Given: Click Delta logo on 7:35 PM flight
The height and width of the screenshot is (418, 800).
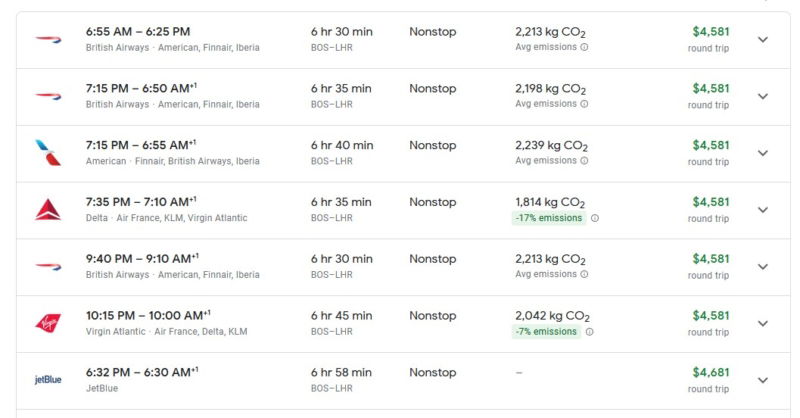Looking at the screenshot, I should 48,210.
